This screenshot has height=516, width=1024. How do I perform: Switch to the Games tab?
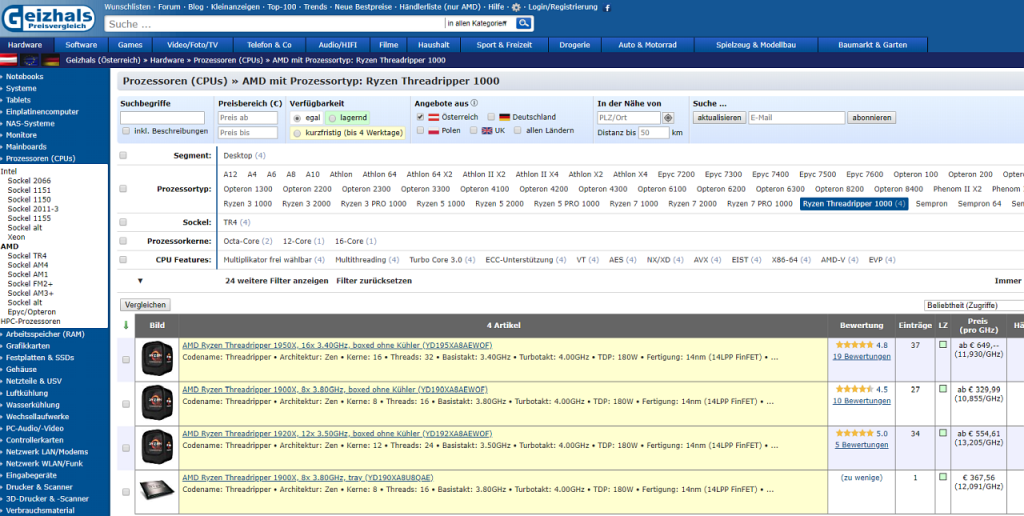pyautogui.click(x=130, y=45)
